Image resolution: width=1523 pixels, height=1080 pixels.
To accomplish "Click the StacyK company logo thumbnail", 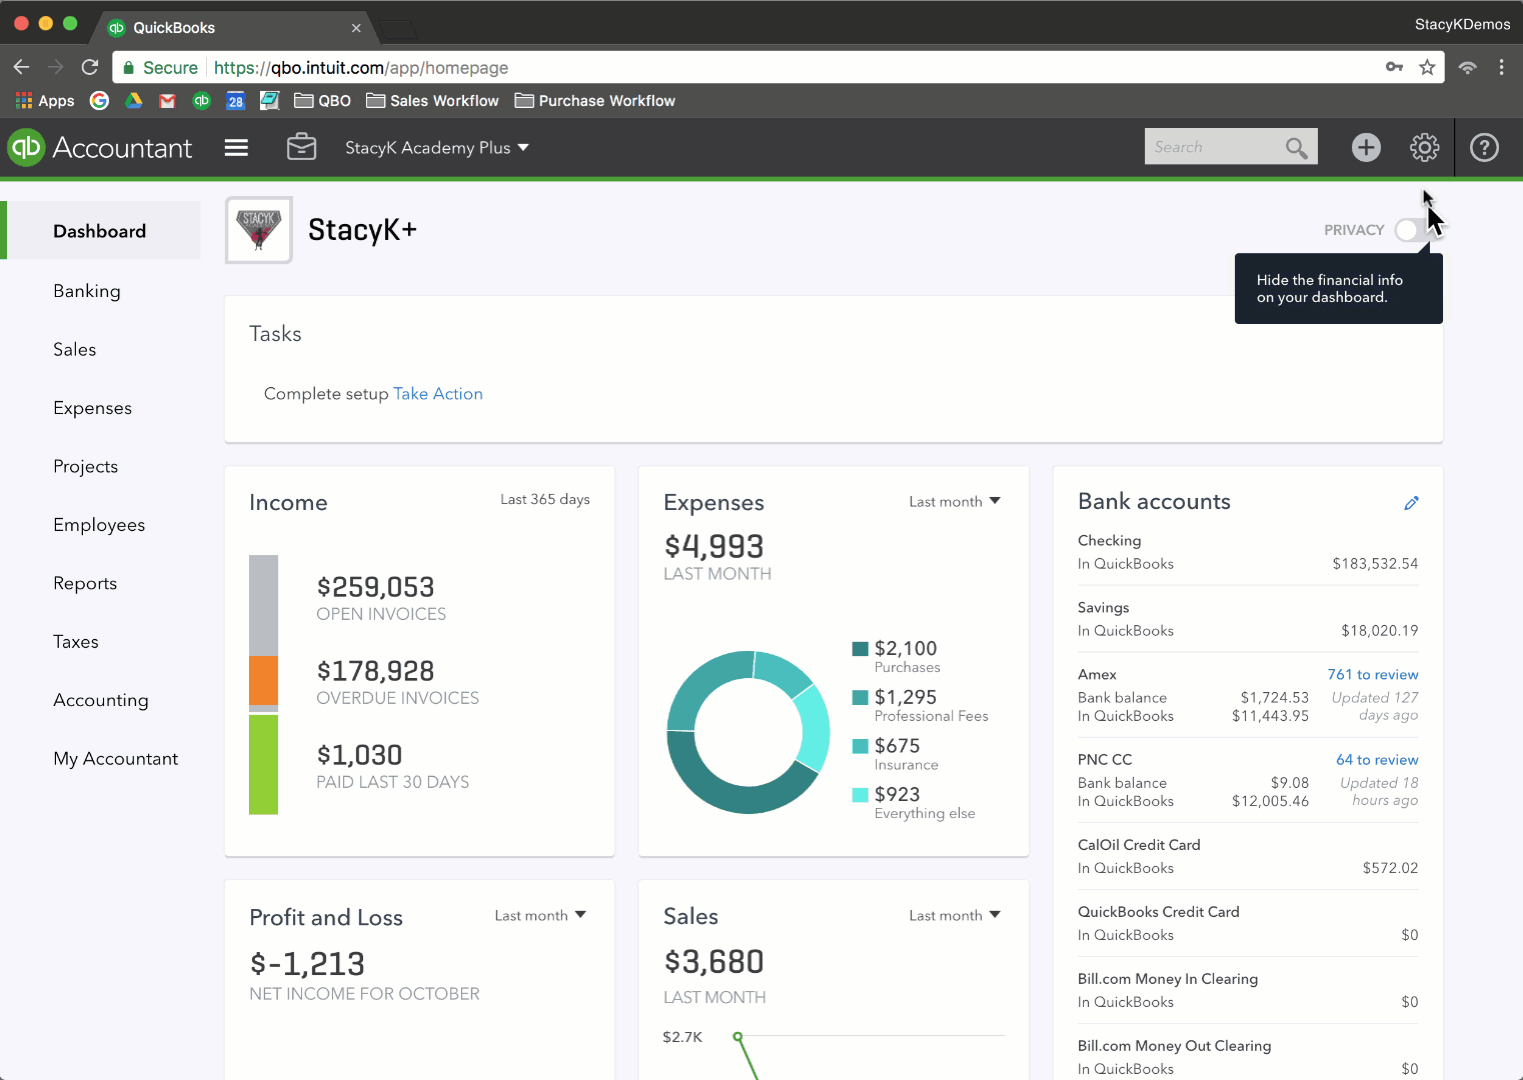I will (259, 230).
